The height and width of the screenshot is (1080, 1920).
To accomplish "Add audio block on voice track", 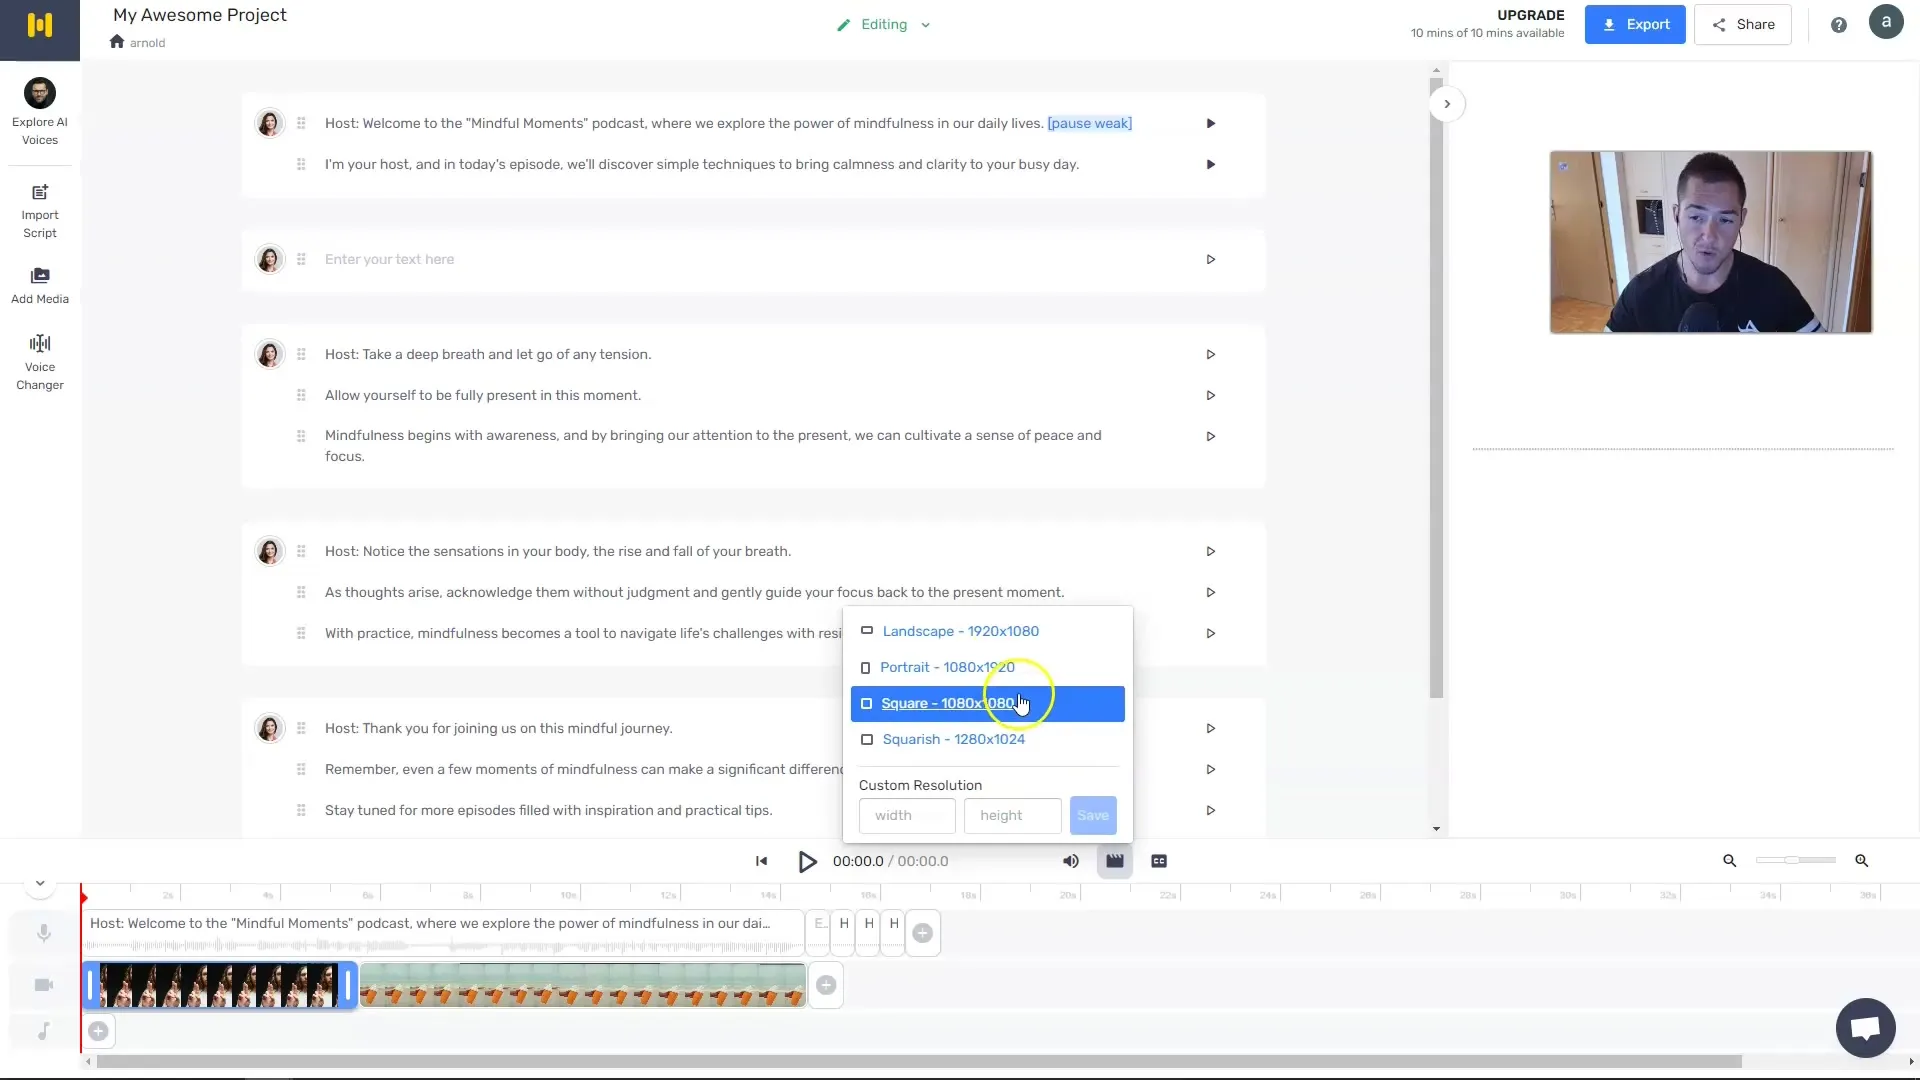I will [922, 933].
